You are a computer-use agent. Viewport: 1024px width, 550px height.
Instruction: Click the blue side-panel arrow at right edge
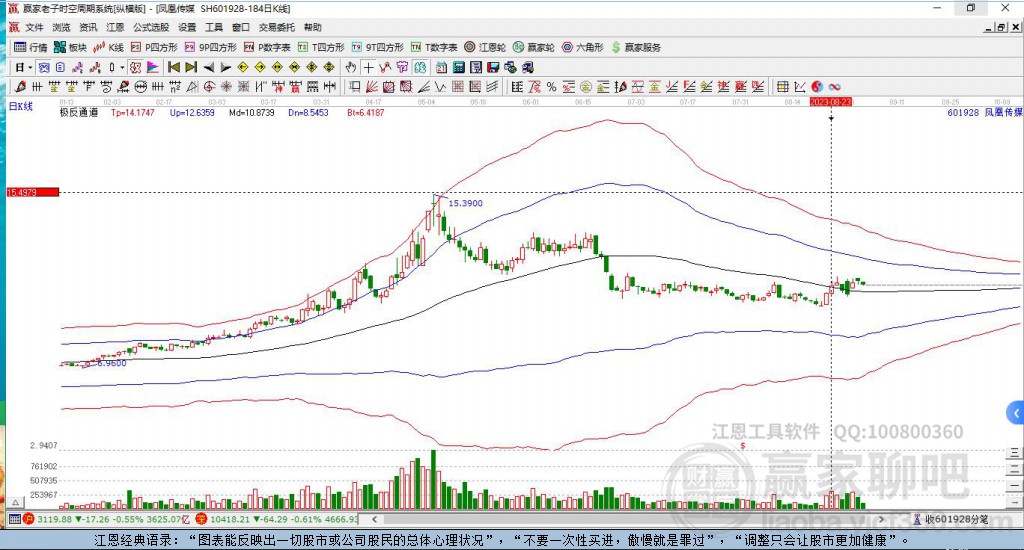click(1016, 412)
